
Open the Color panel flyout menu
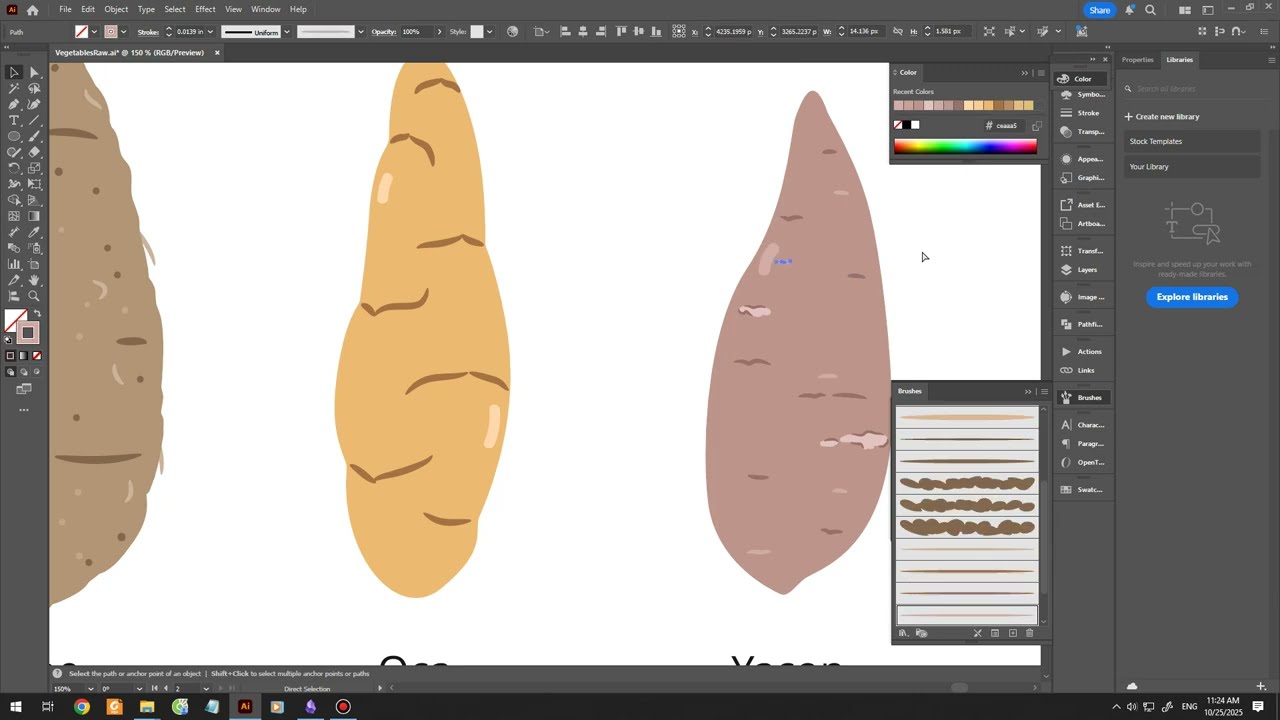1041,73
